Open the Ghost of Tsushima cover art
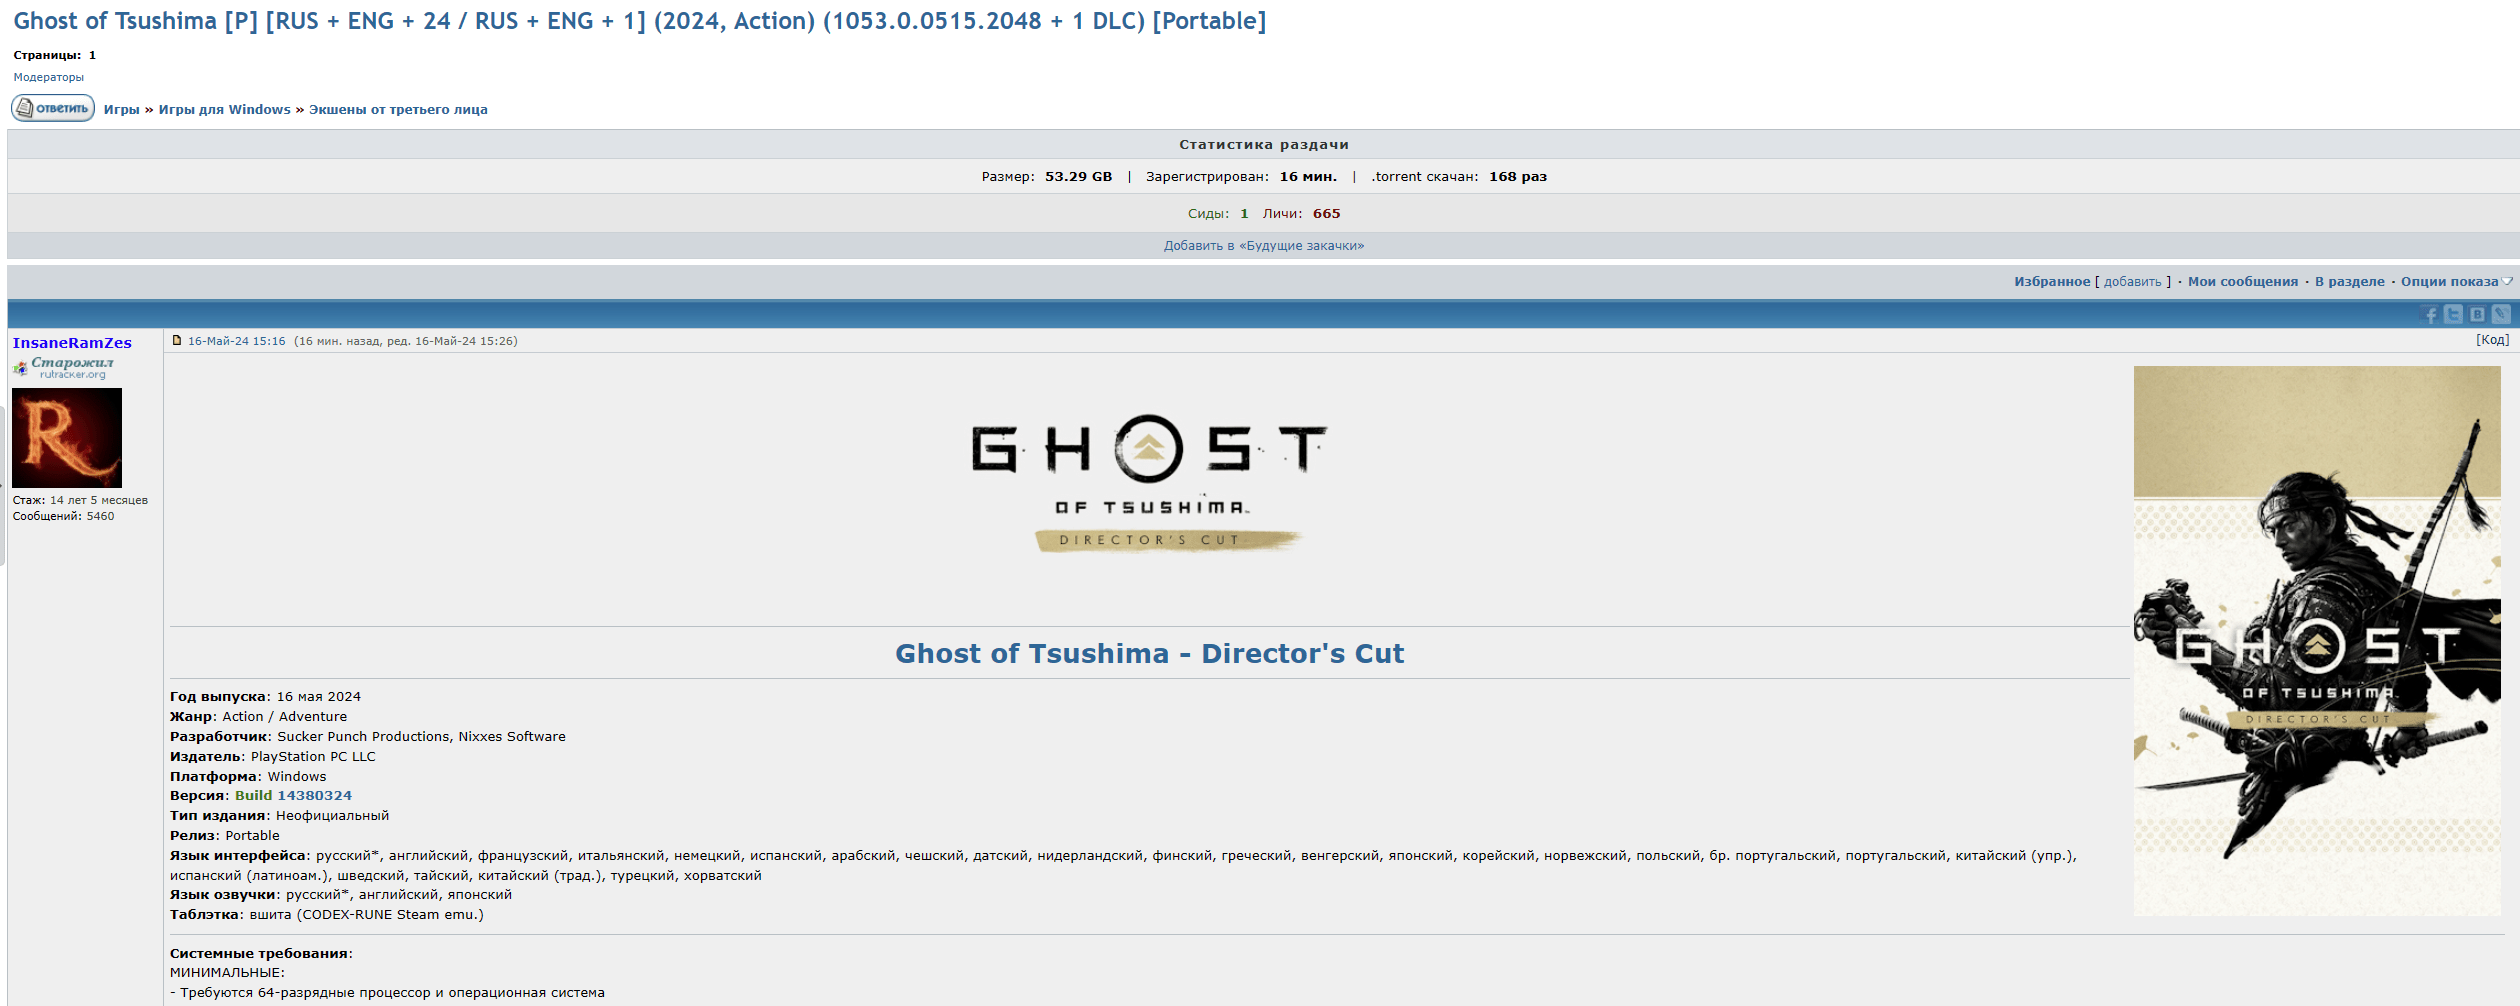 pos(2317,641)
